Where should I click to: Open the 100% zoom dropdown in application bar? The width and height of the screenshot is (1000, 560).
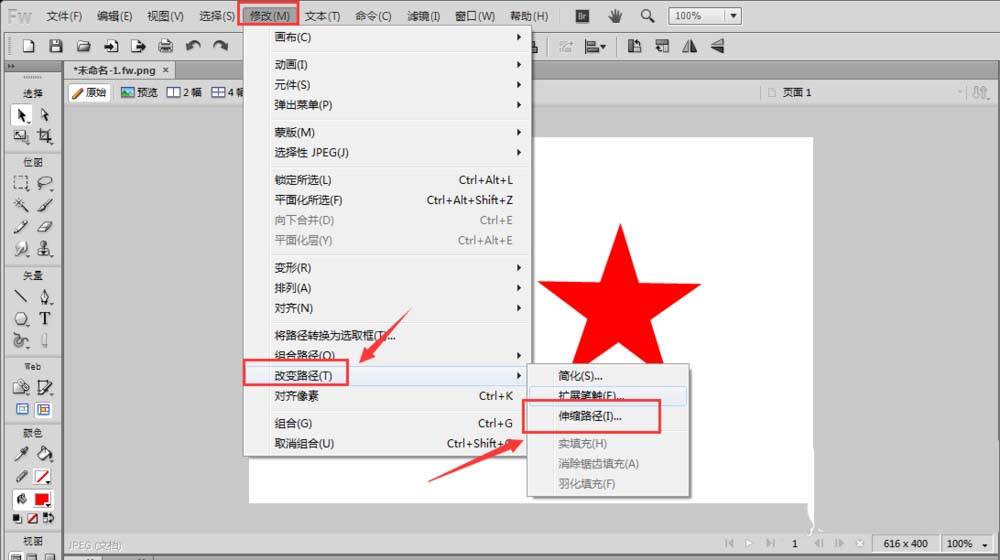(x=733, y=16)
